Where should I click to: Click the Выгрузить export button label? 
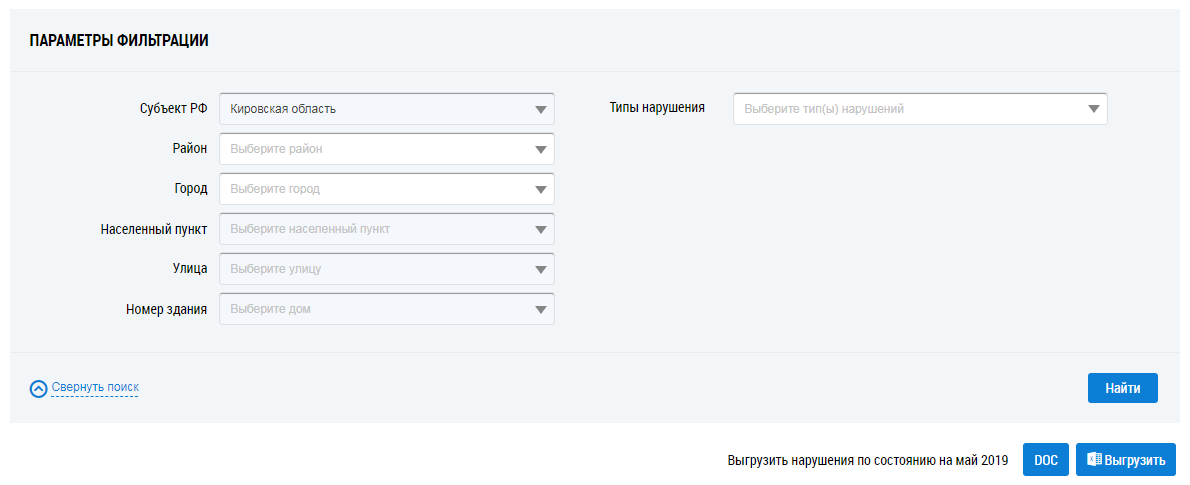pyautogui.click(x=1135, y=461)
